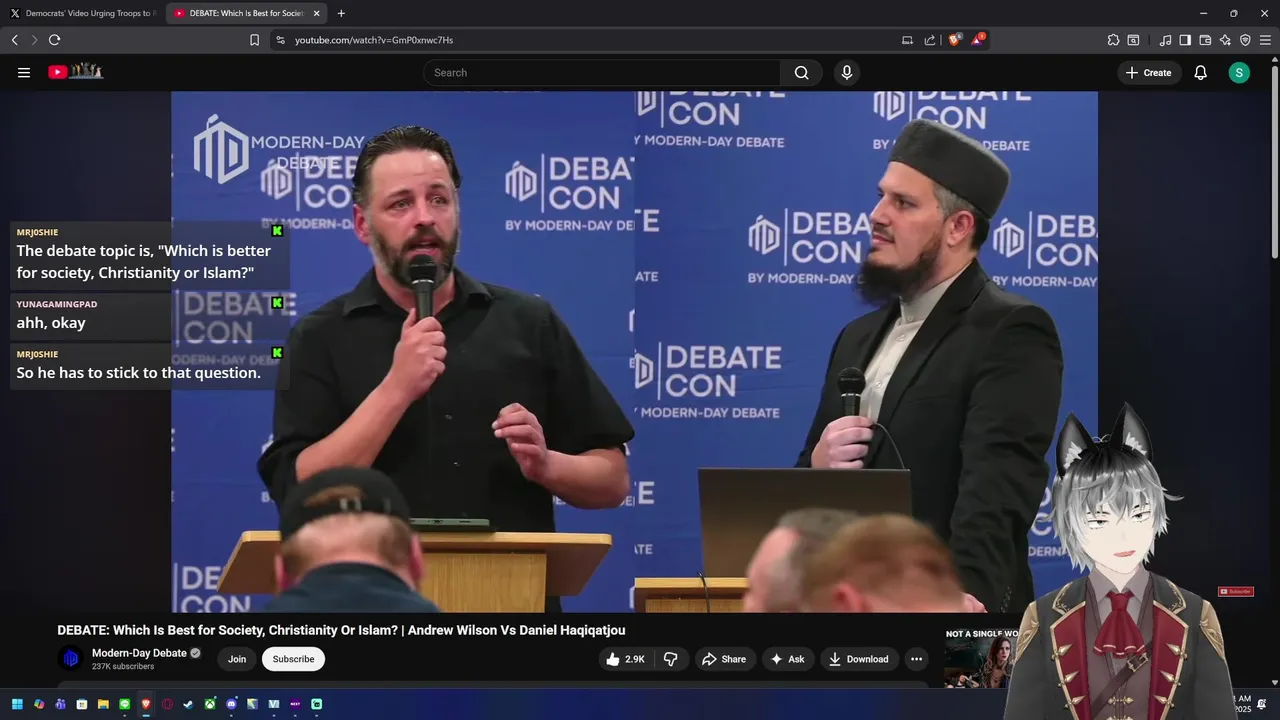Click the page vertical scrollbar
Screen dimensions: 1280x720
[x=1274, y=160]
